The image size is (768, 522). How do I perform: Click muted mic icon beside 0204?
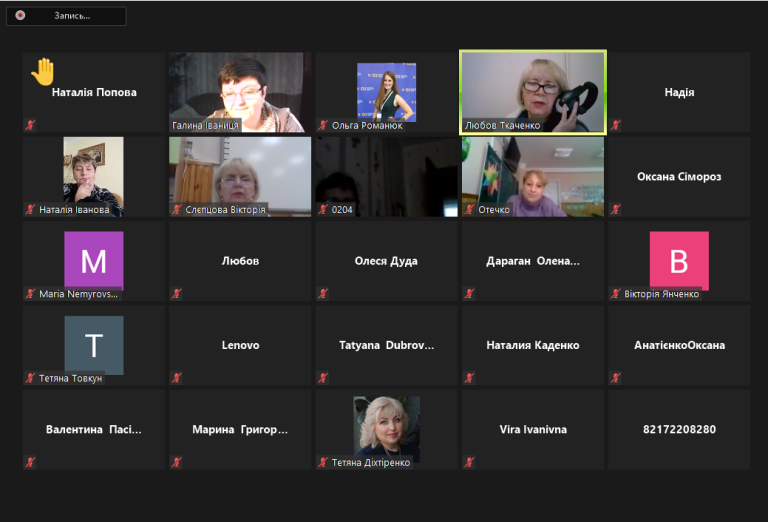(323, 210)
